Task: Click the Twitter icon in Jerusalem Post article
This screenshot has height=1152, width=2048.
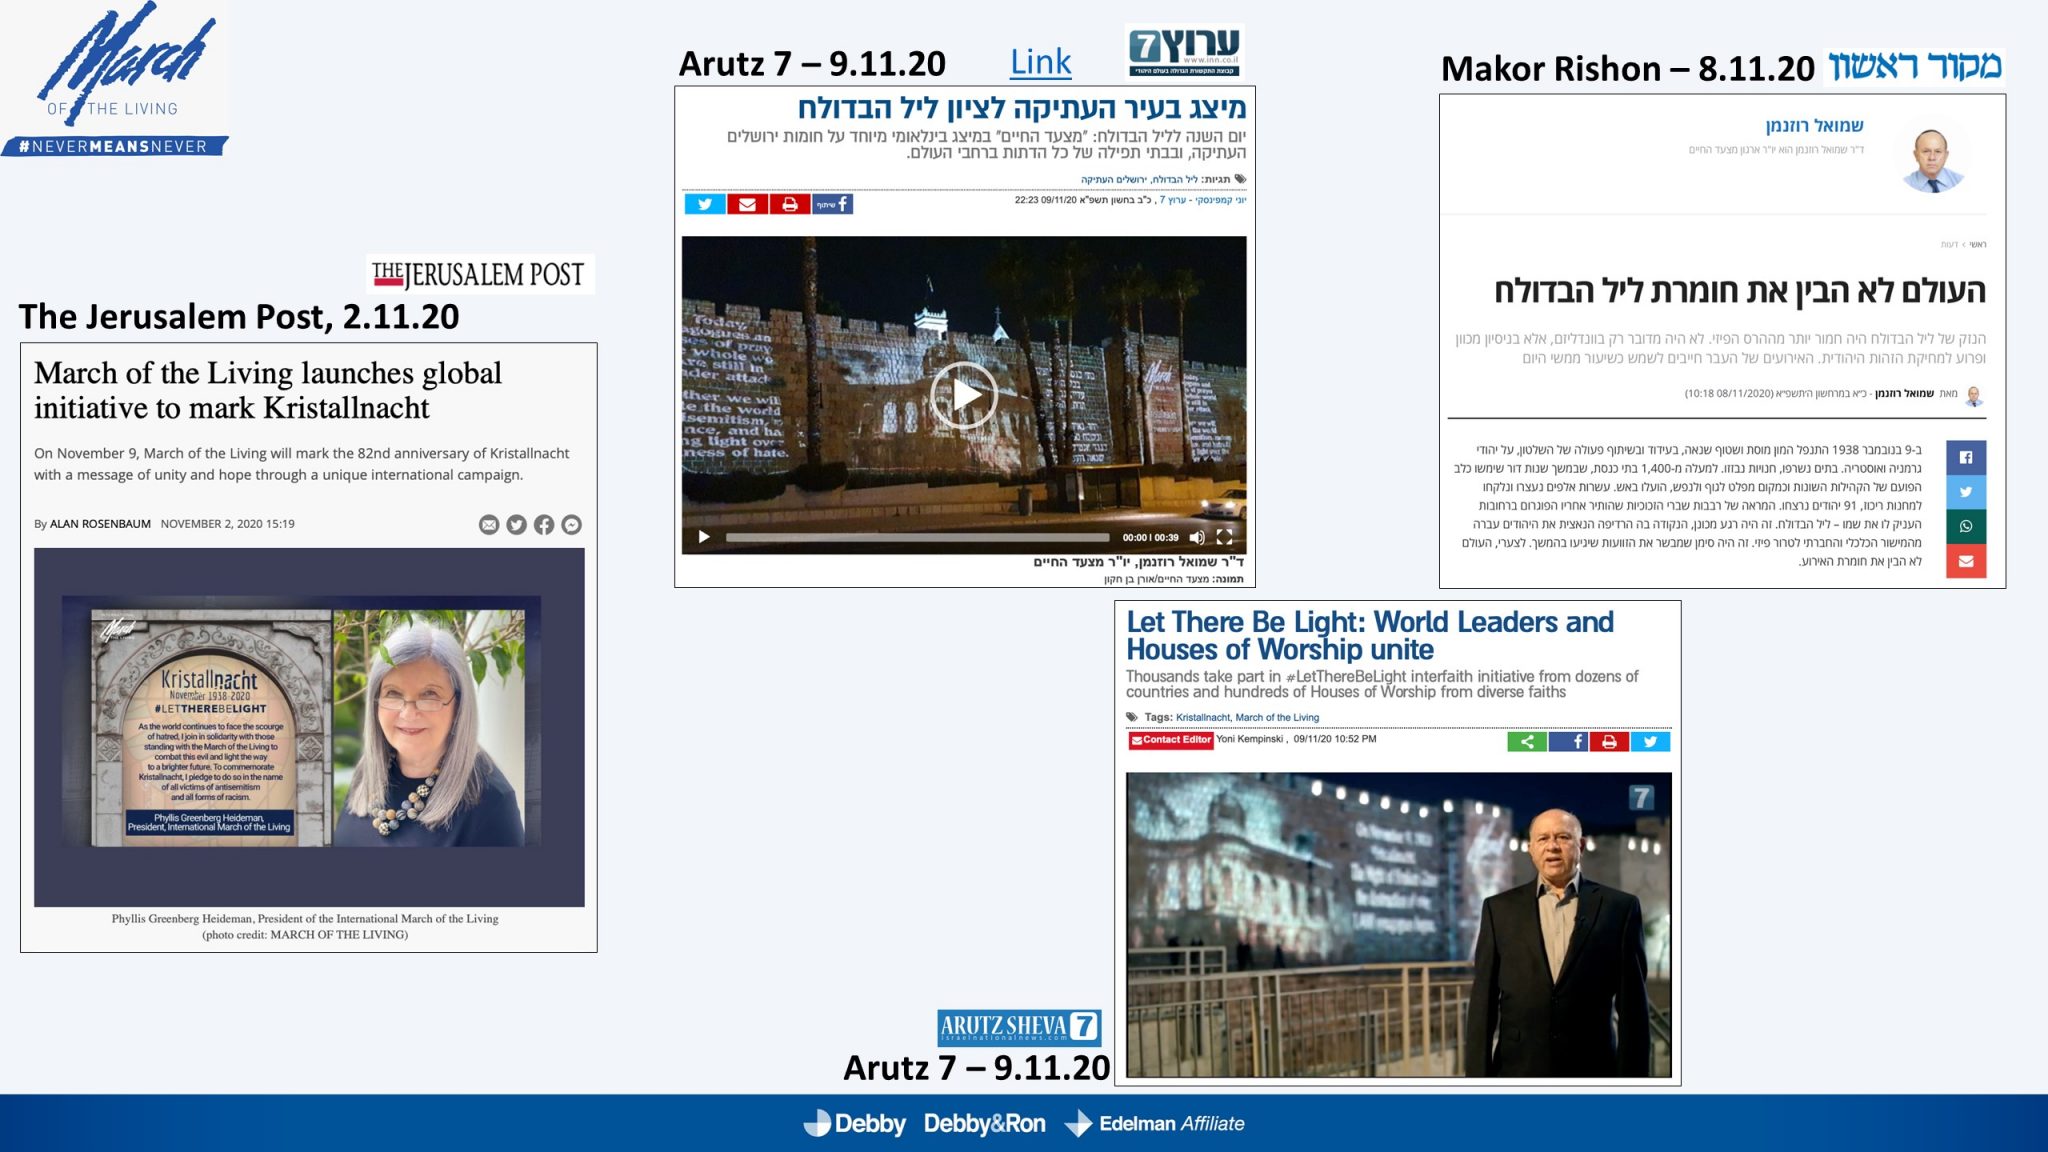Action: click(x=516, y=524)
